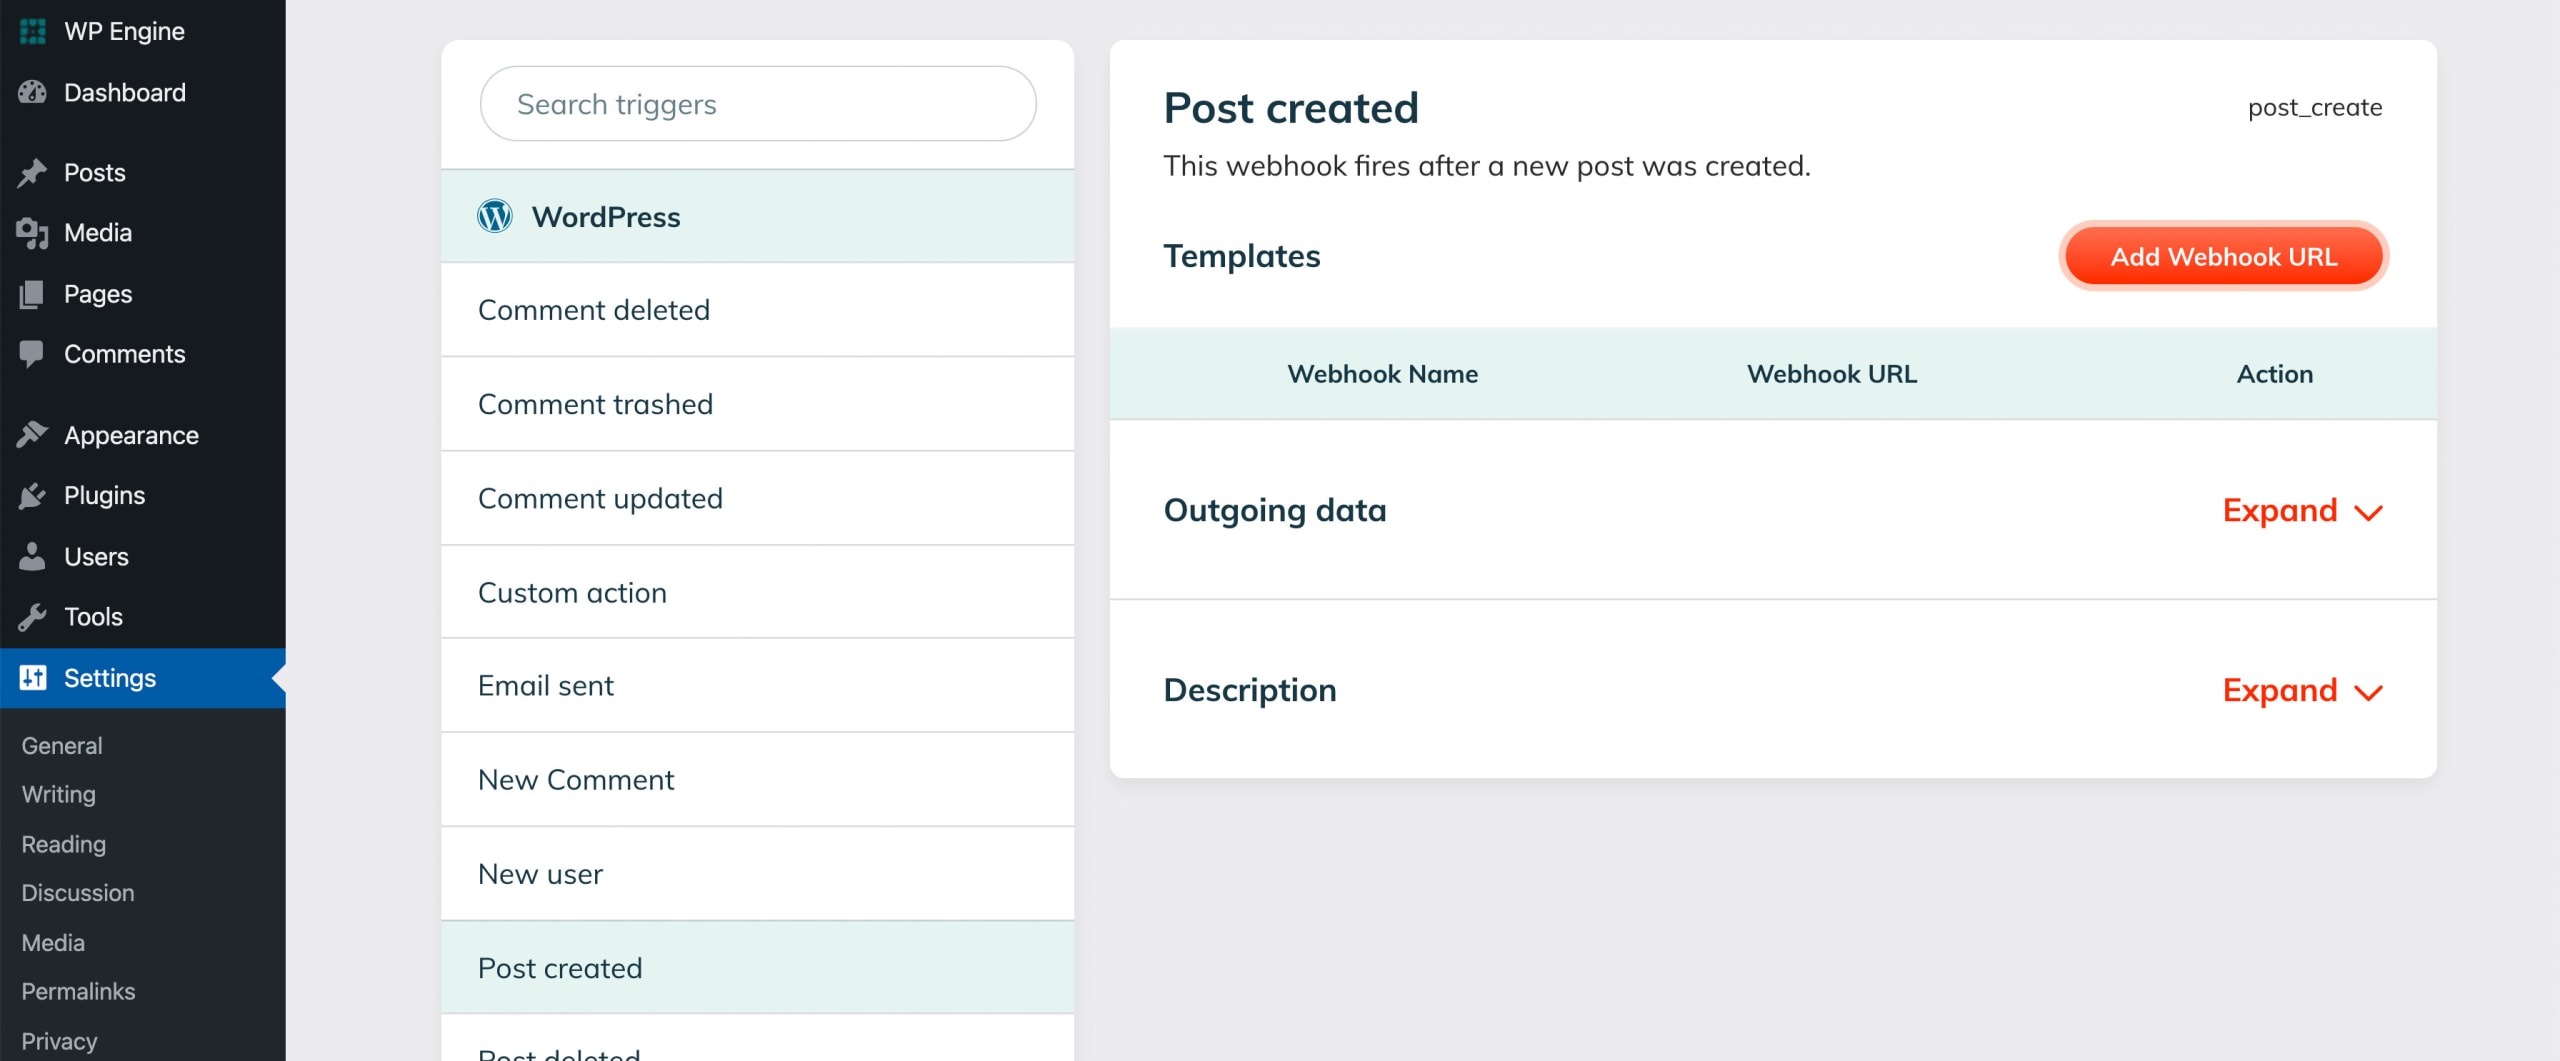Click the Templates heading
Image resolution: width=2560 pixels, height=1061 pixels.
click(1242, 256)
